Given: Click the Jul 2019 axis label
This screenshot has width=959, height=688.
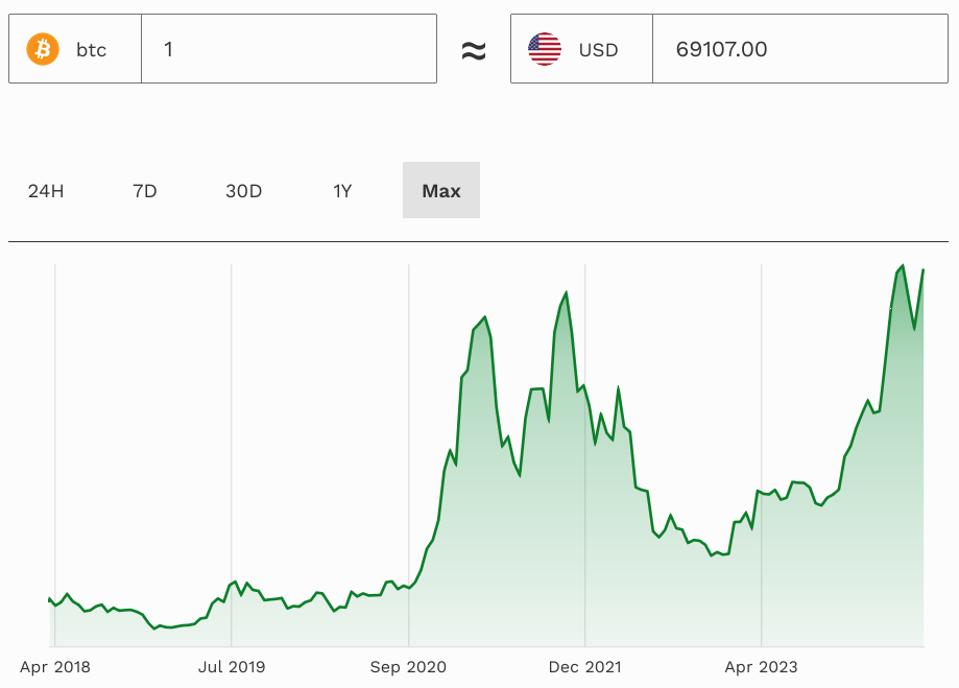Looking at the screenshot, I should [x=232, y=667].
